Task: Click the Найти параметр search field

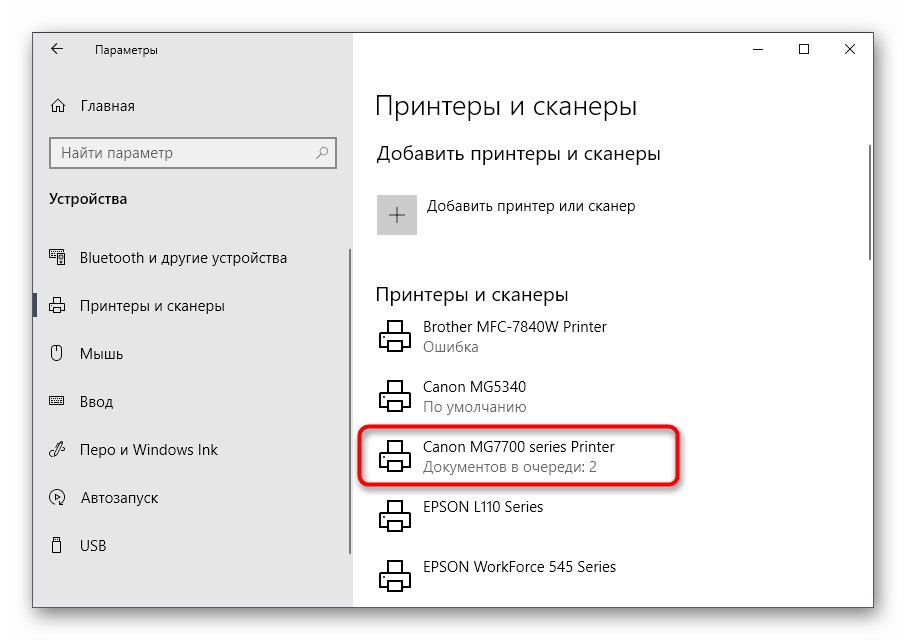Action: [x=192, y=153]
